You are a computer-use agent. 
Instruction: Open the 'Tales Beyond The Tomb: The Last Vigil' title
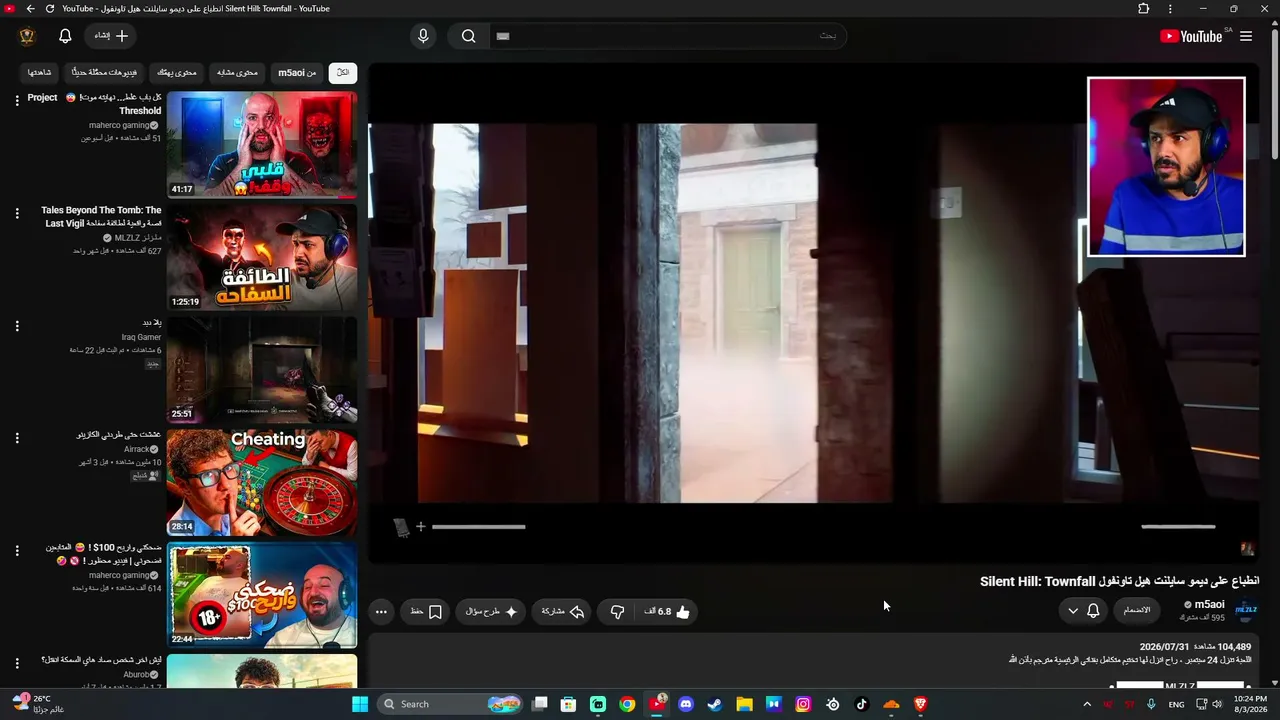click(x=101, y=217)
